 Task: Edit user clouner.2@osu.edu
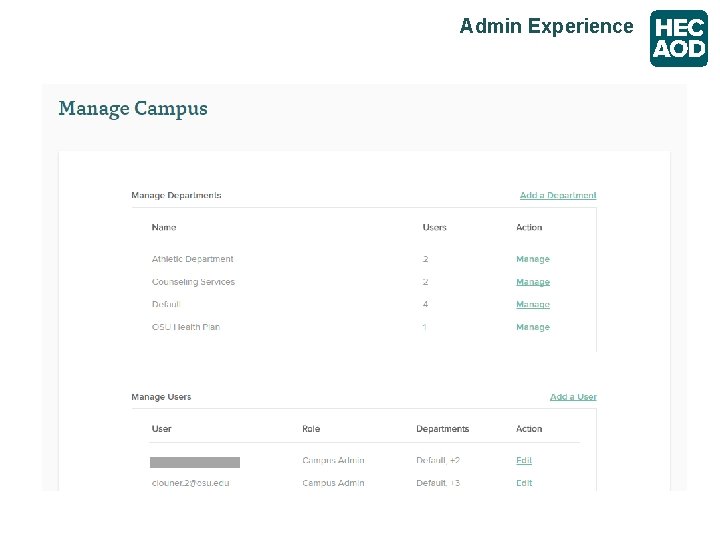pos(524,483)
